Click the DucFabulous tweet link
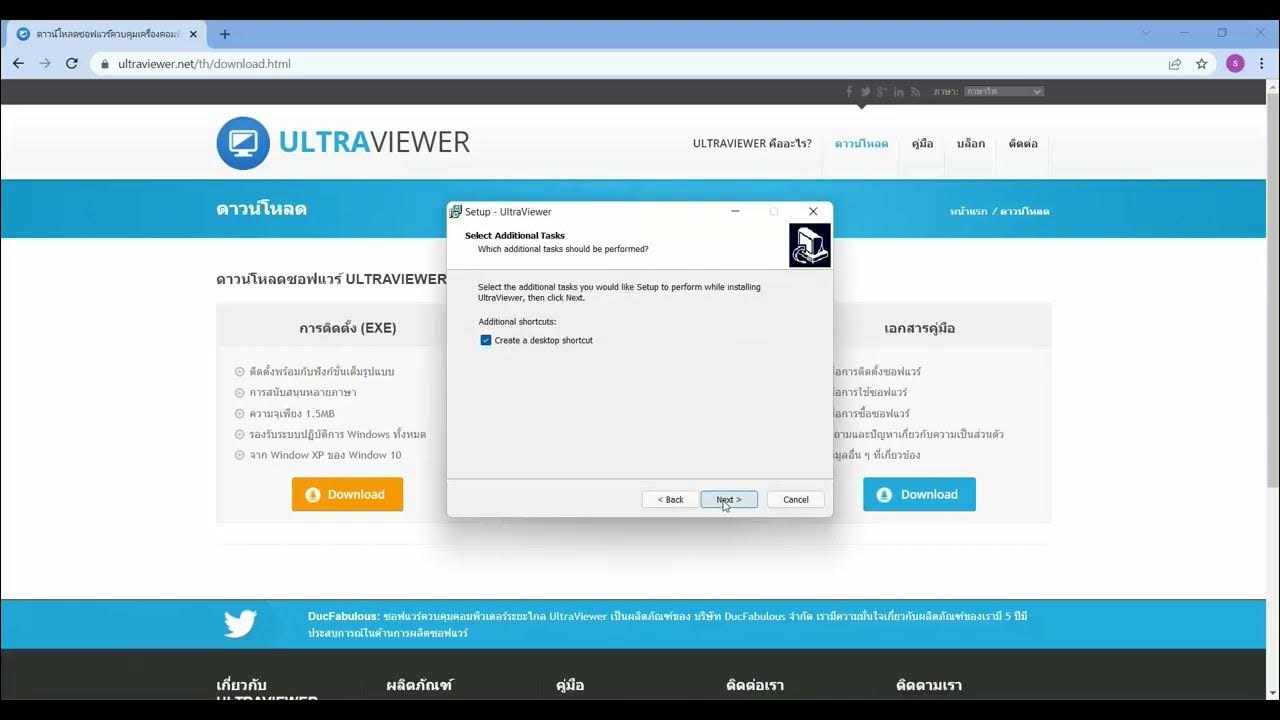This screenshot has height=720, width=1280. [343, 616]
